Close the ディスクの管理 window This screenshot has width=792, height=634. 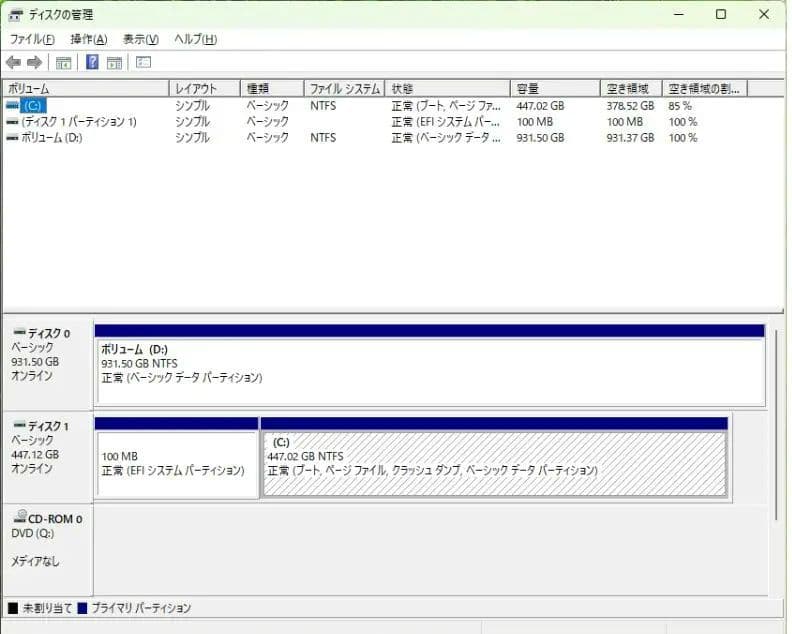(764, 15)
